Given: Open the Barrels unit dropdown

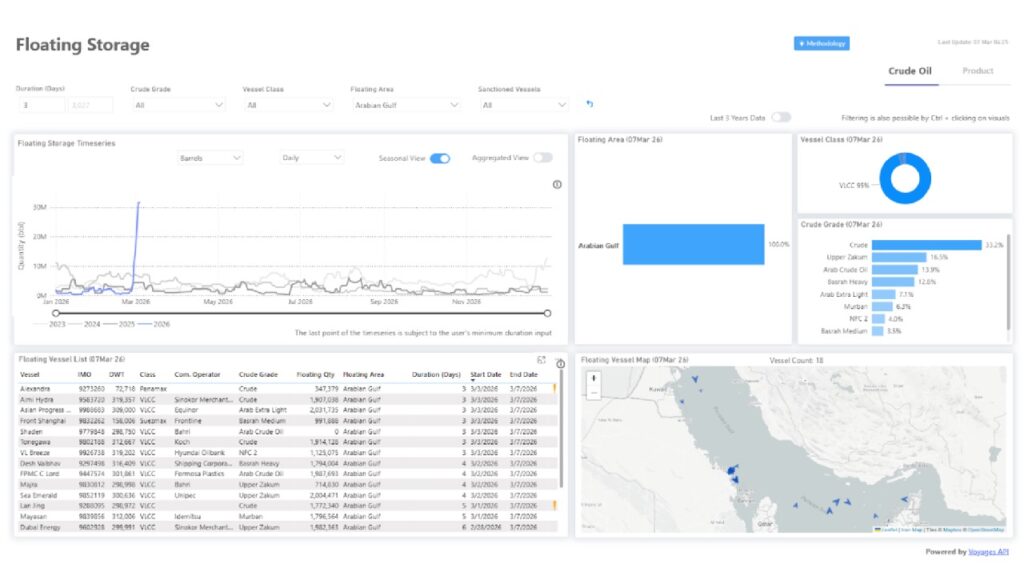Looking at the screenshot, I should tap(209, 158).
